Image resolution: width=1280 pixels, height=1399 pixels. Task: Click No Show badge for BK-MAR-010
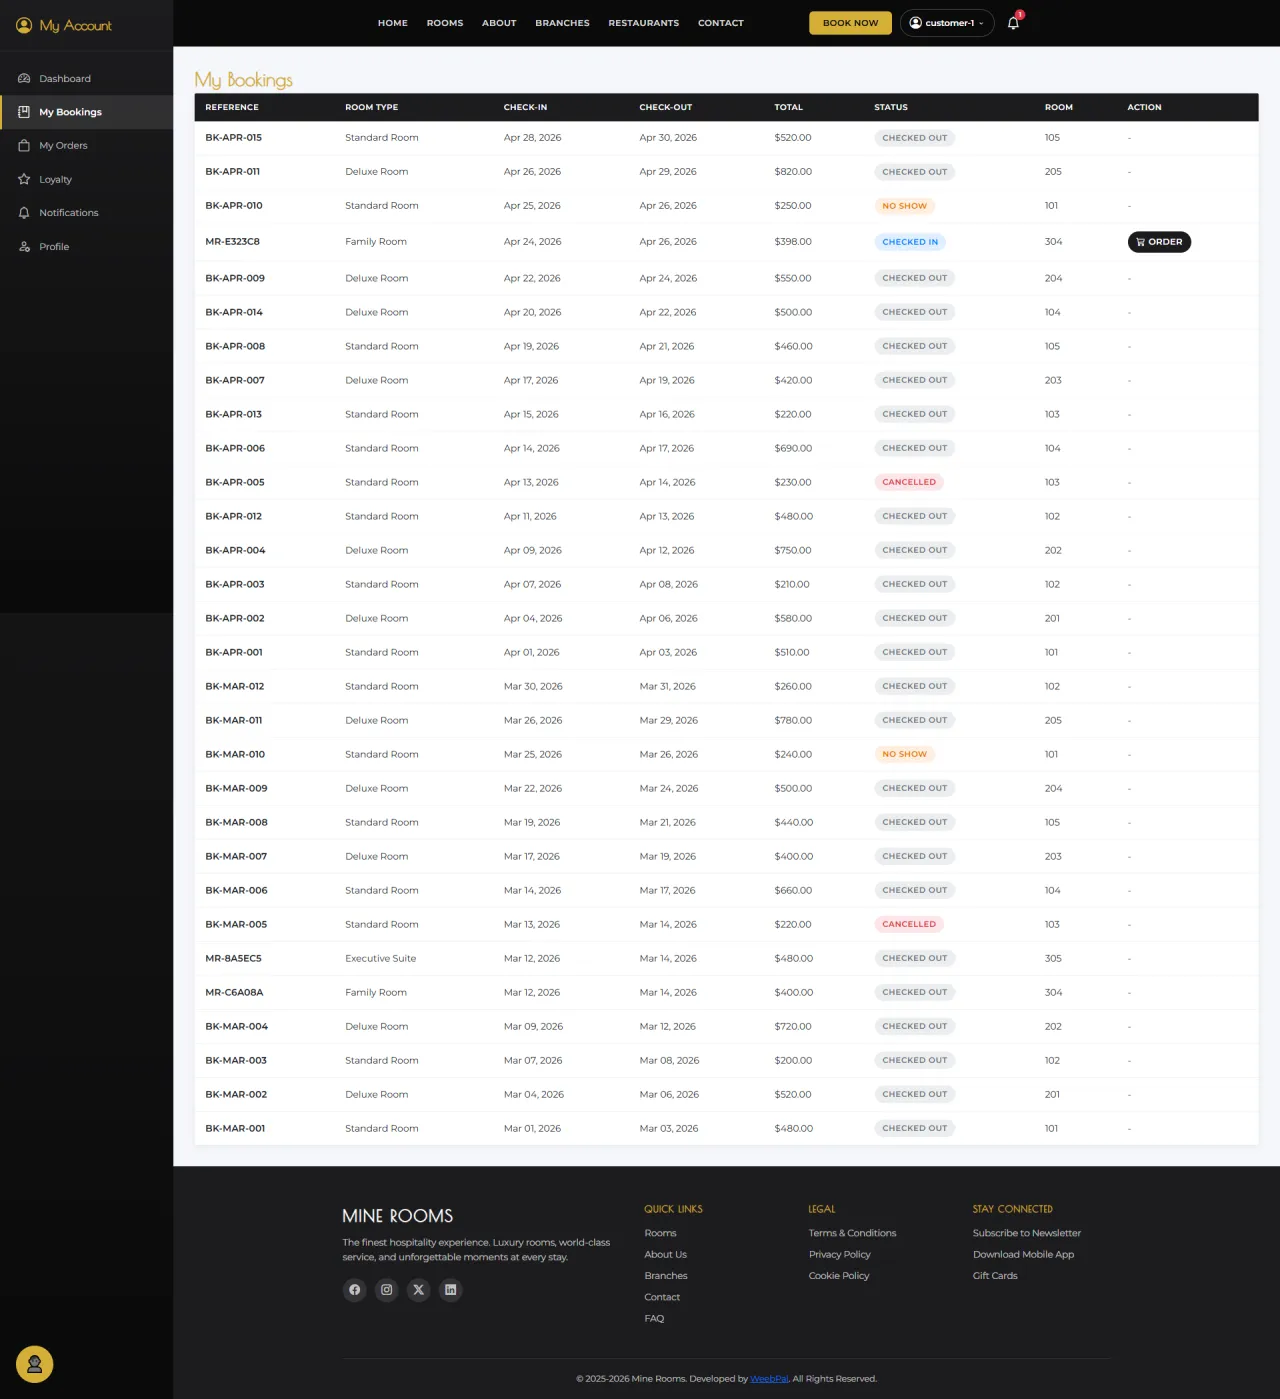904,754
